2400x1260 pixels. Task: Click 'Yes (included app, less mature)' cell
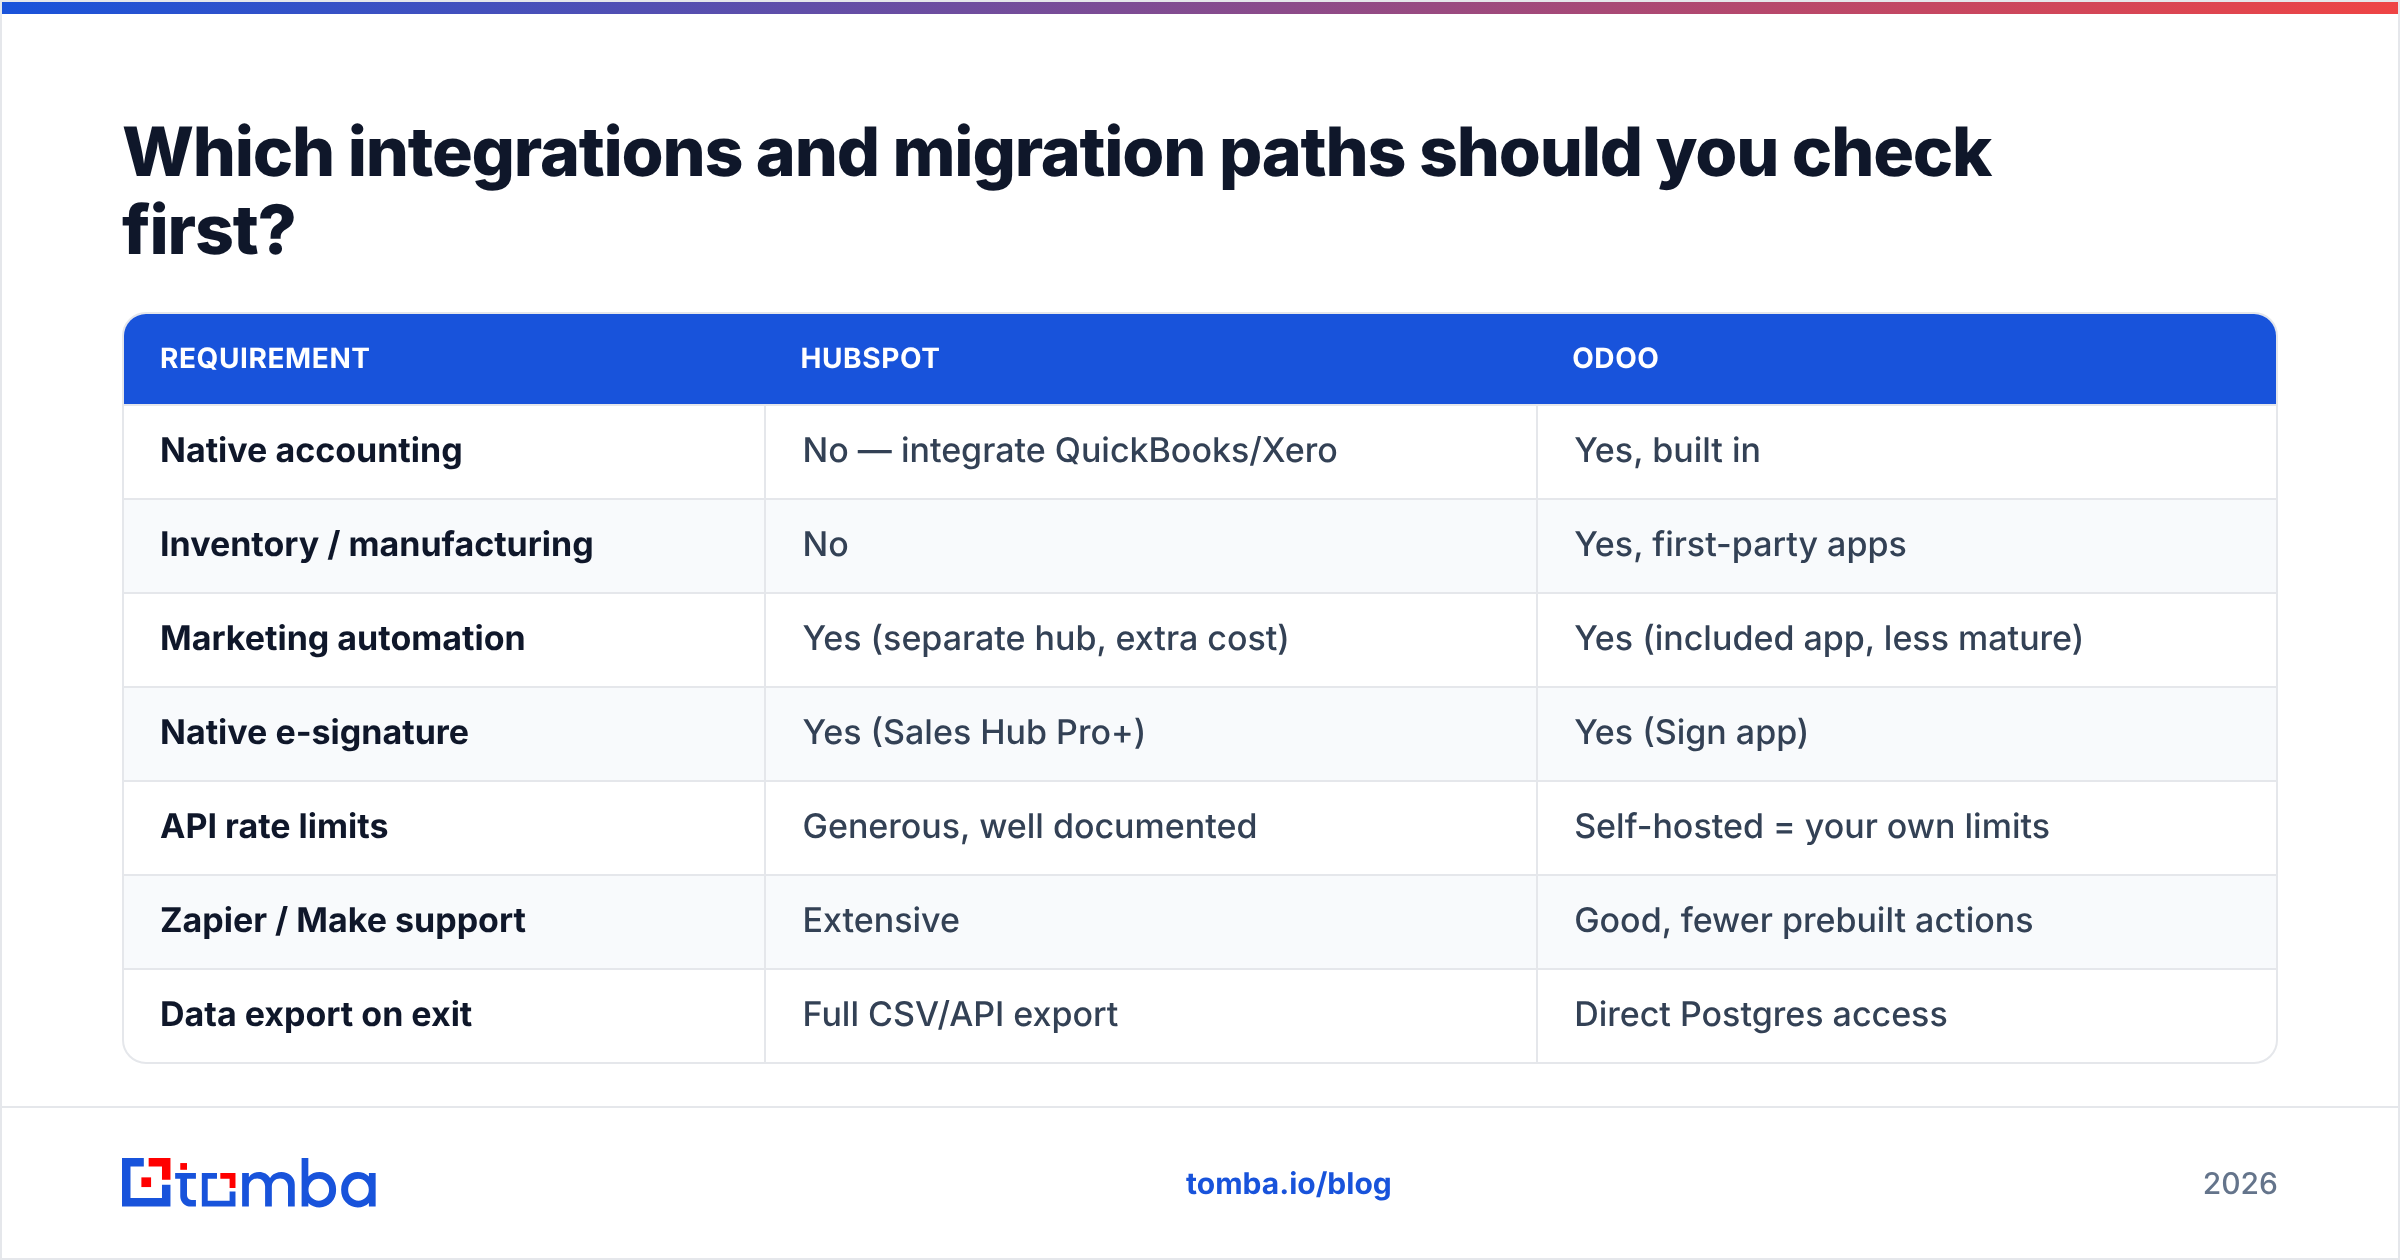pos(1828,639)
